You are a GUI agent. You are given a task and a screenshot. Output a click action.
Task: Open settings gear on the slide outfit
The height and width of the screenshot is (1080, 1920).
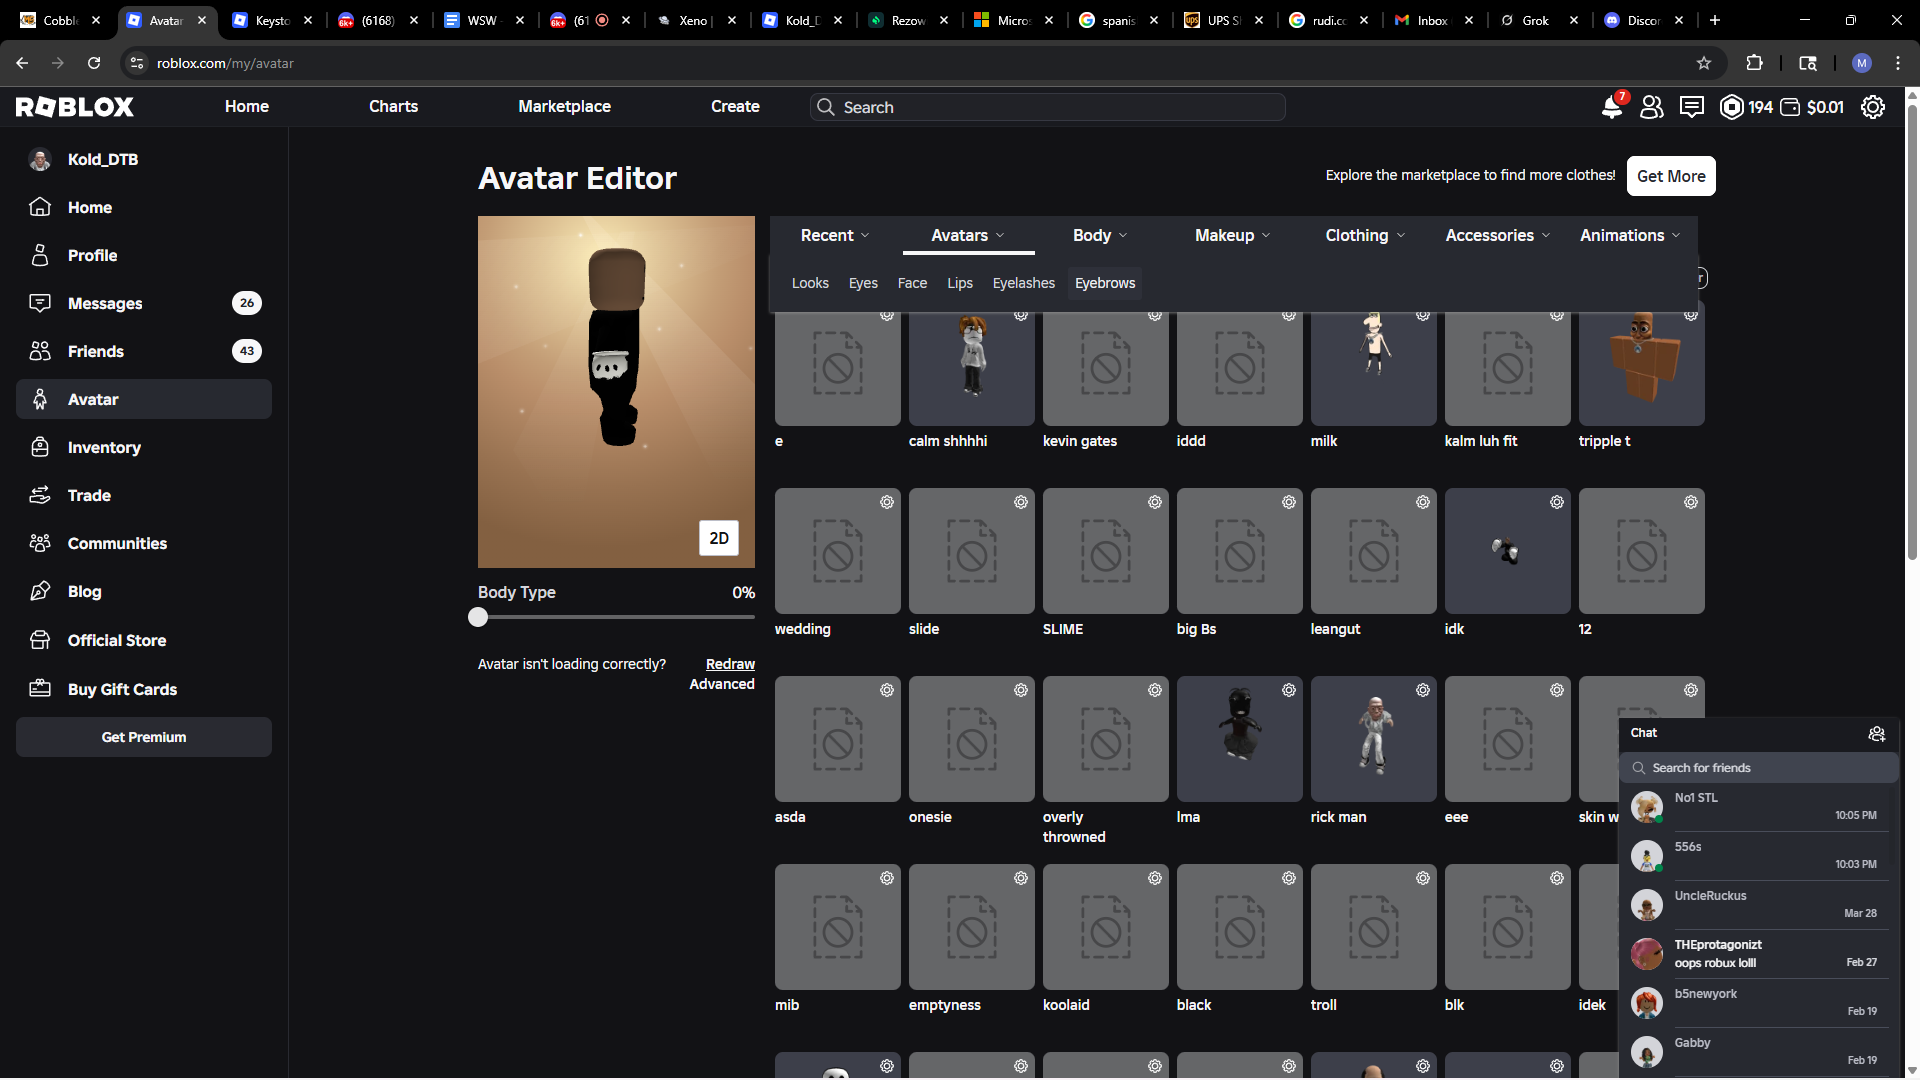click(x=1021, y=502)
